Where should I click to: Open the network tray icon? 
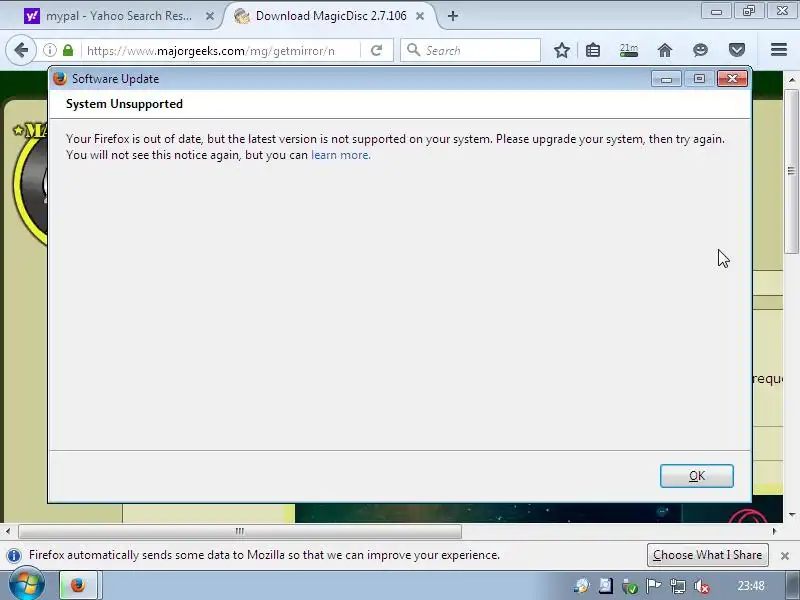[678, 586]
